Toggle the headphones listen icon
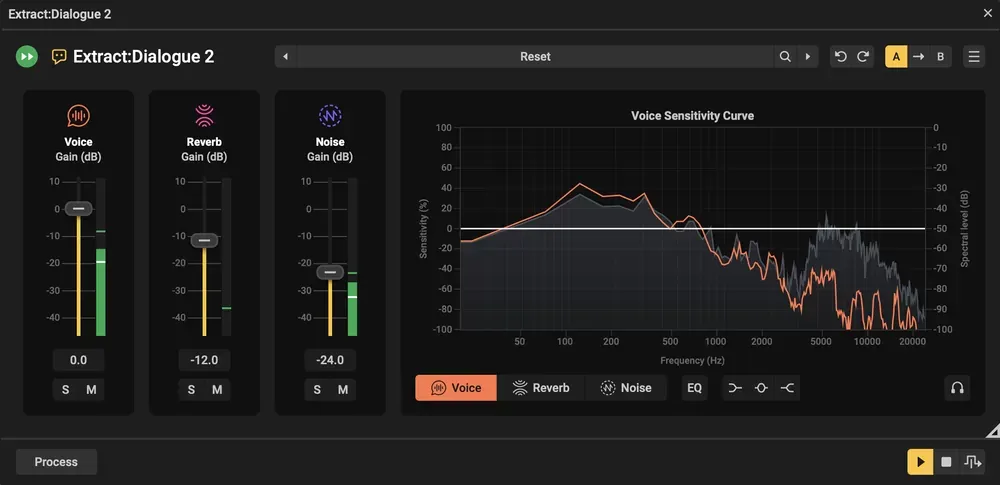This screenshot has width=1000, height=485. (957, 388)
